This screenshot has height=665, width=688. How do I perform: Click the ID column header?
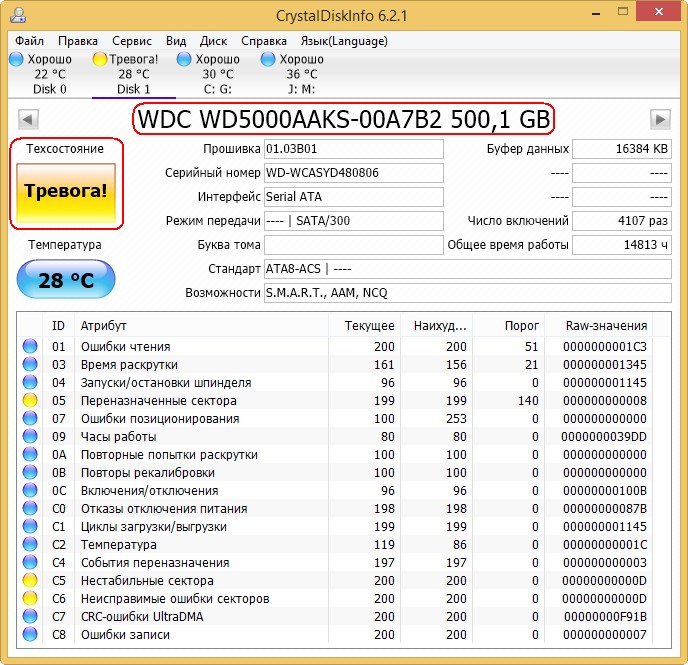click(58, 325)
